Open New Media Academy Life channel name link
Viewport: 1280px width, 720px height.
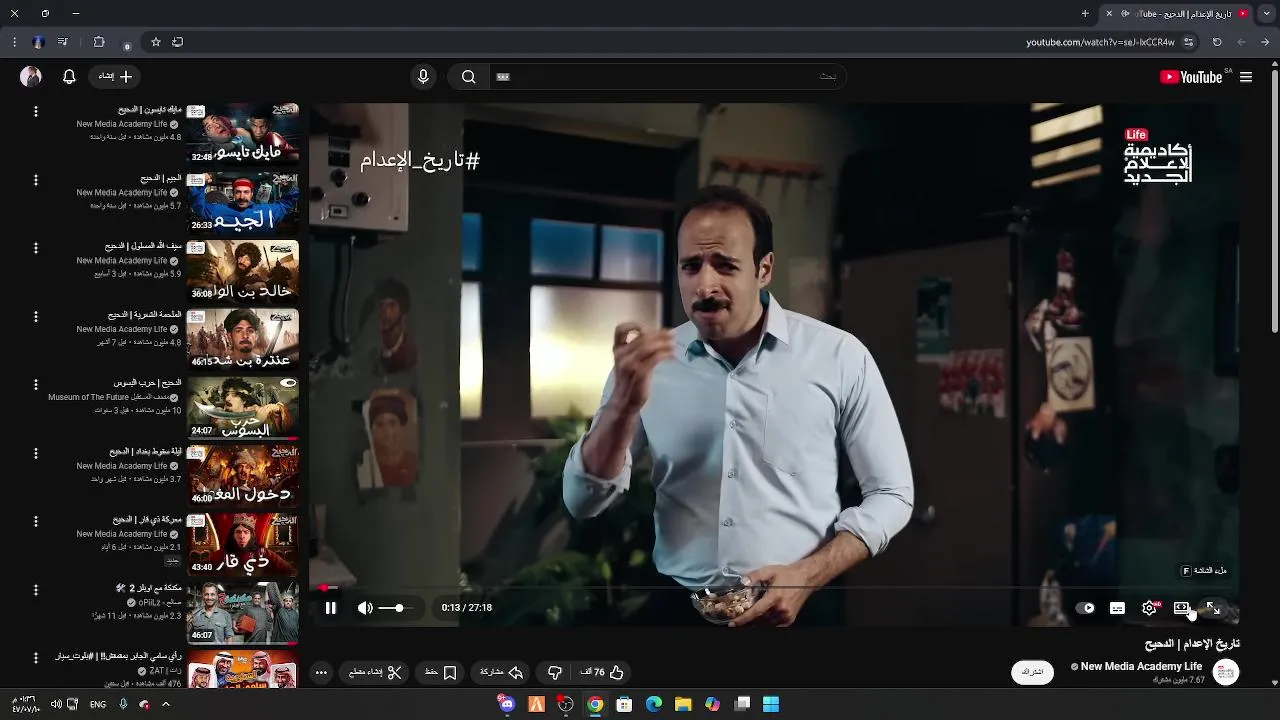click(1141, 666)
